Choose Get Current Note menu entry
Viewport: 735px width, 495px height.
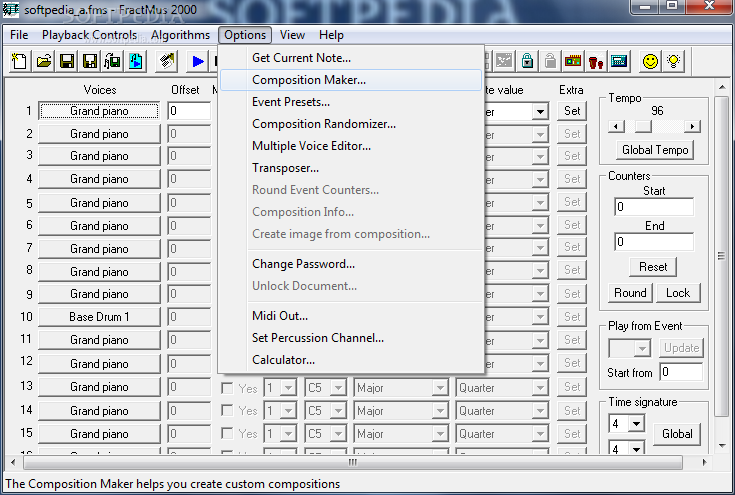pos(351,58)
